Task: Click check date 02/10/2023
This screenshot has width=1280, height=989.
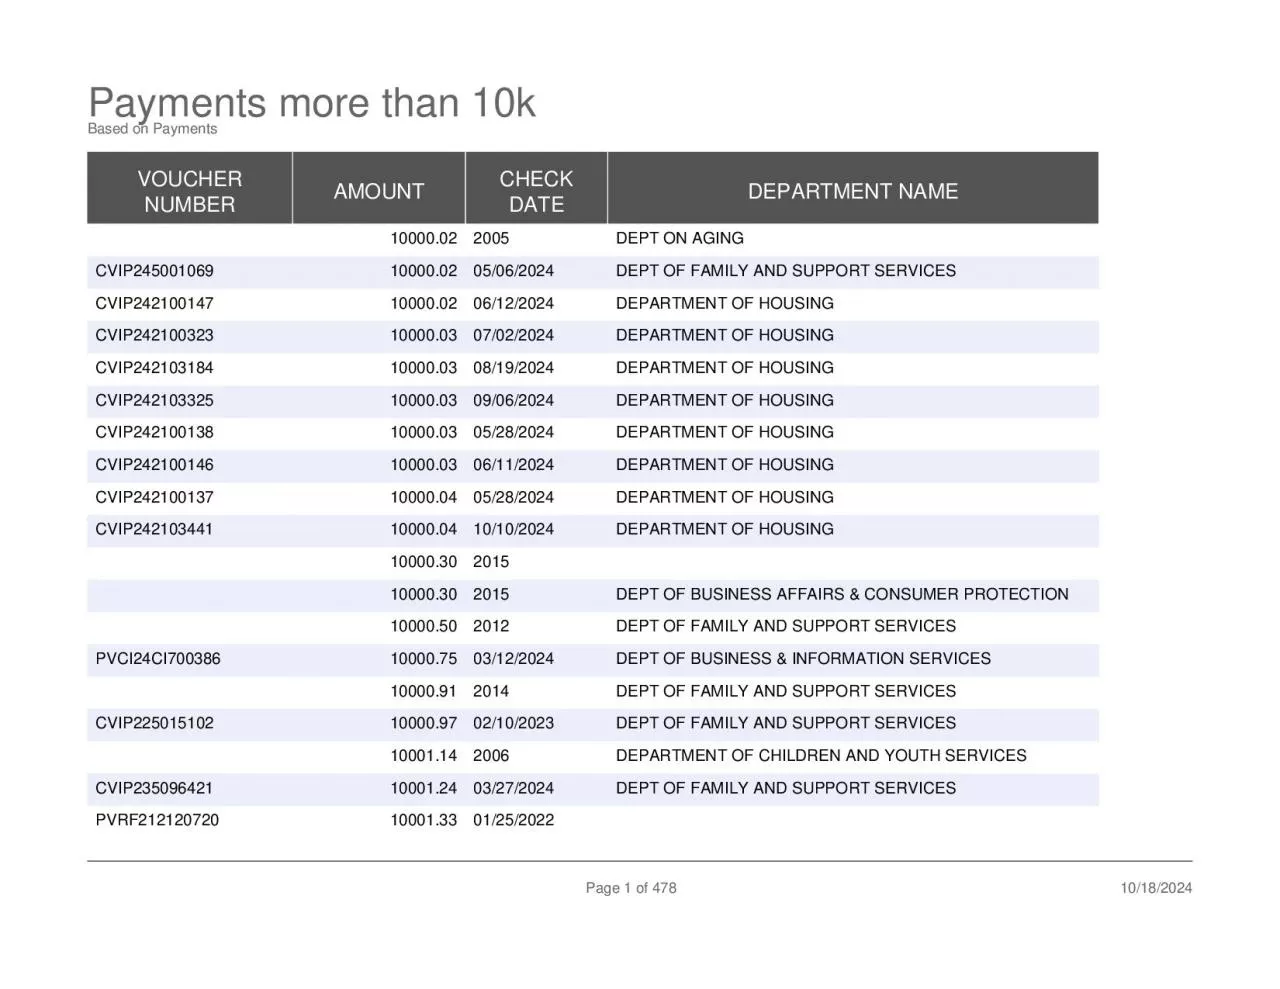Action: (513, 723)
